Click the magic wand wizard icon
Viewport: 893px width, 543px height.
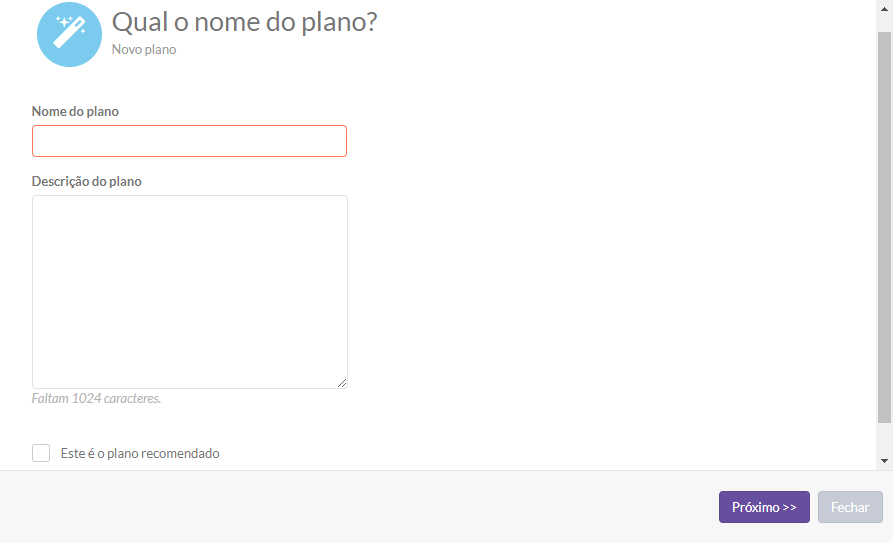(69, 34)
